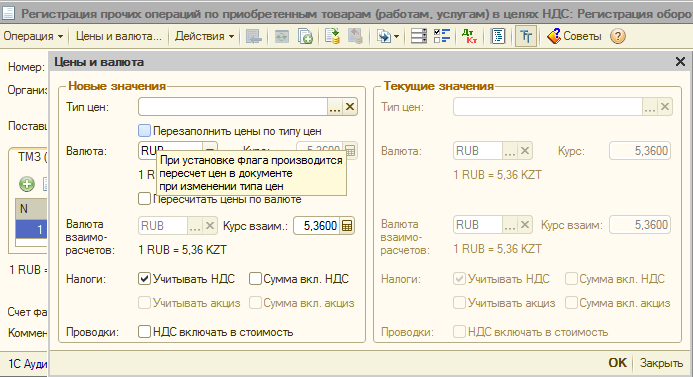Click the copy document icon with green plus
The image size is (693, 377).
pyautogui.click(x=305, y=36)
